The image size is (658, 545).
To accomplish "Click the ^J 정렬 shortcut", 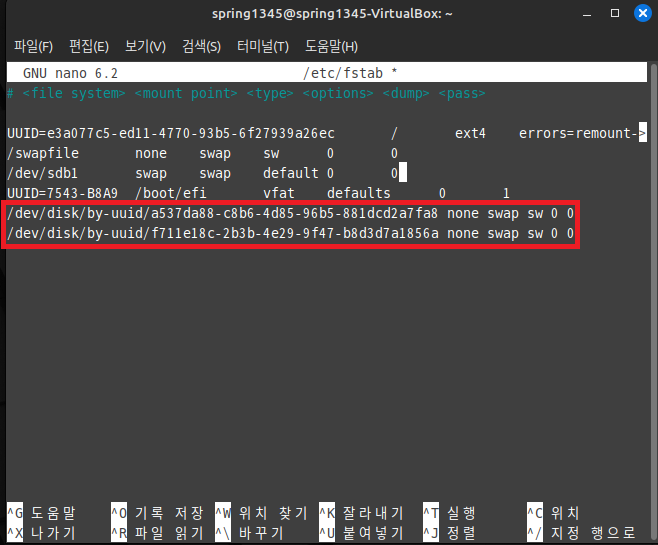I will coord(449,533).
